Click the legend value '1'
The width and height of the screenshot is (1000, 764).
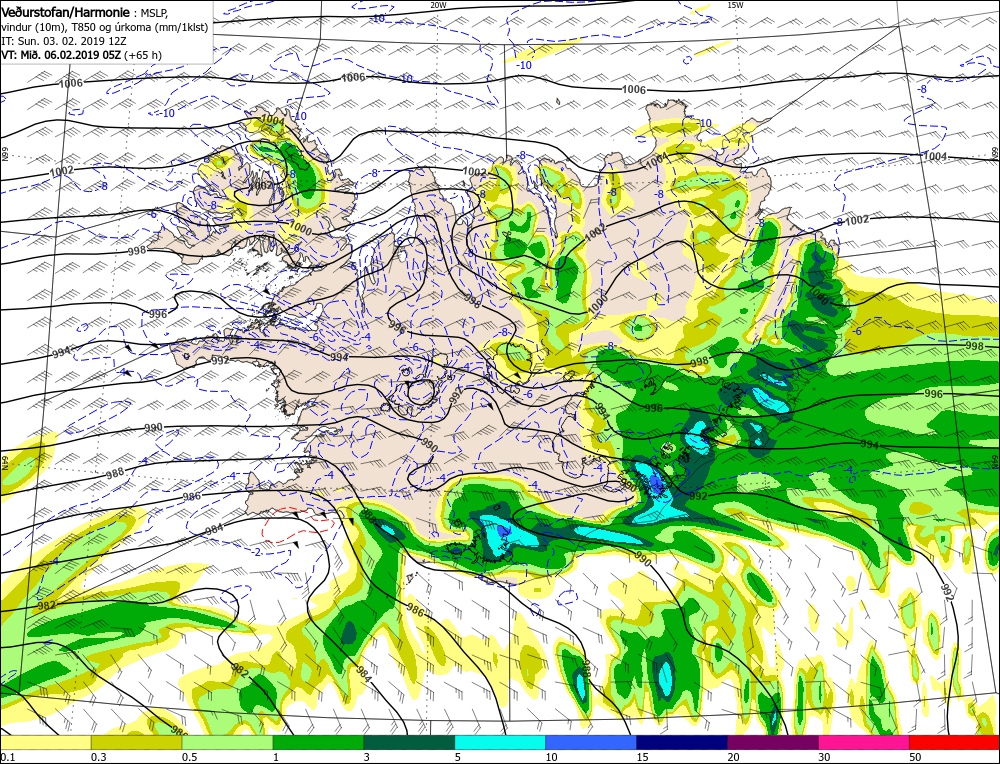(276, 757)
